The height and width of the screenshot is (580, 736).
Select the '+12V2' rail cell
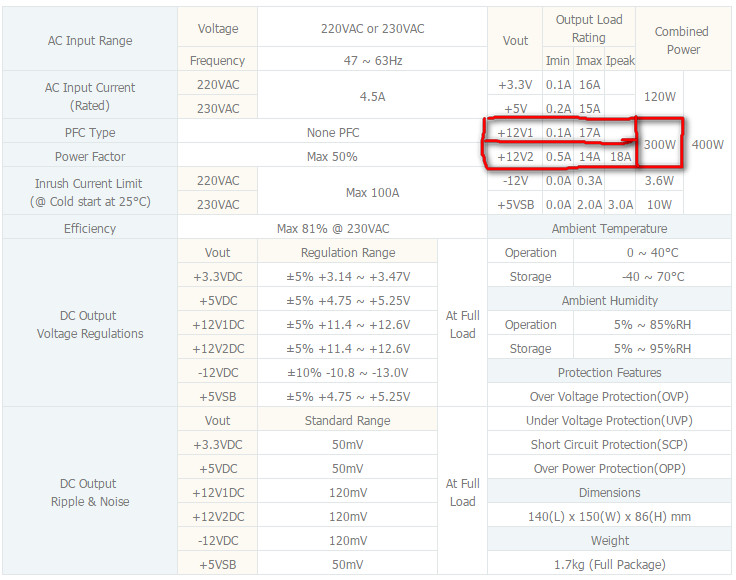tap(515, 156)
